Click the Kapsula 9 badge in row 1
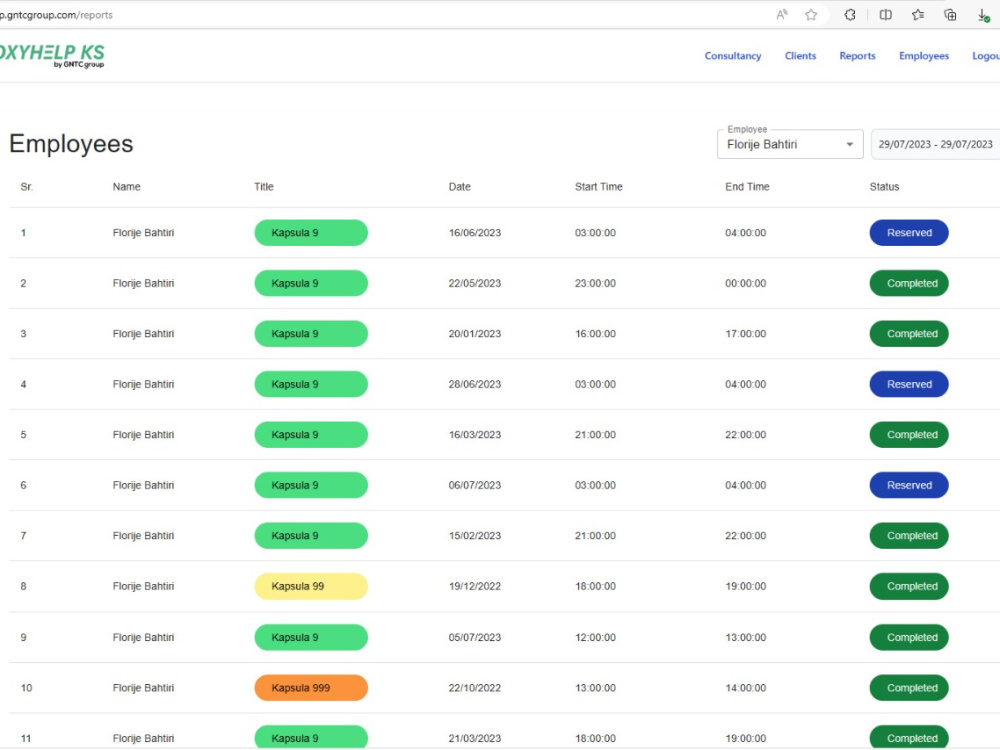1000x750 pixels. coord(311,233)
